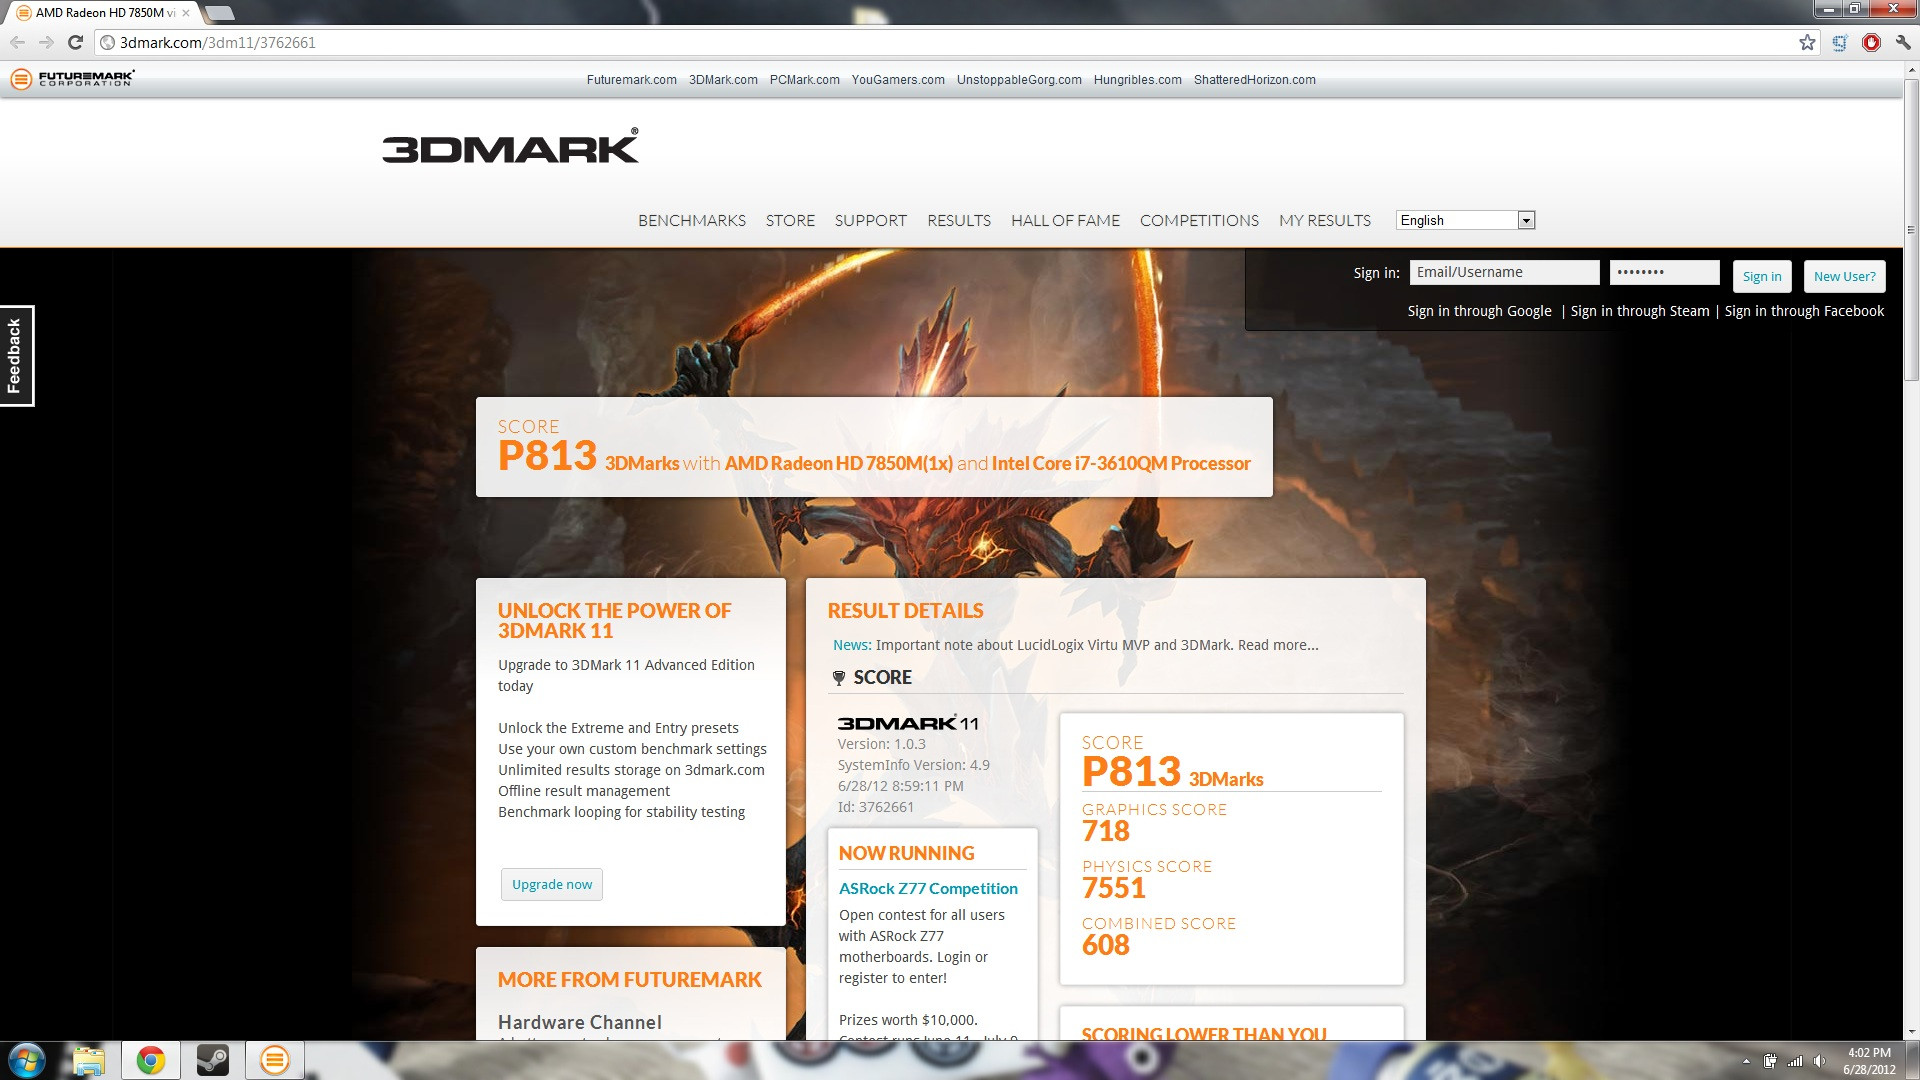Image resolution: width=1920 pixels, height=1080 pixels.
Task: Click the YouGamers.com top link
Action: tap(898, 80)
